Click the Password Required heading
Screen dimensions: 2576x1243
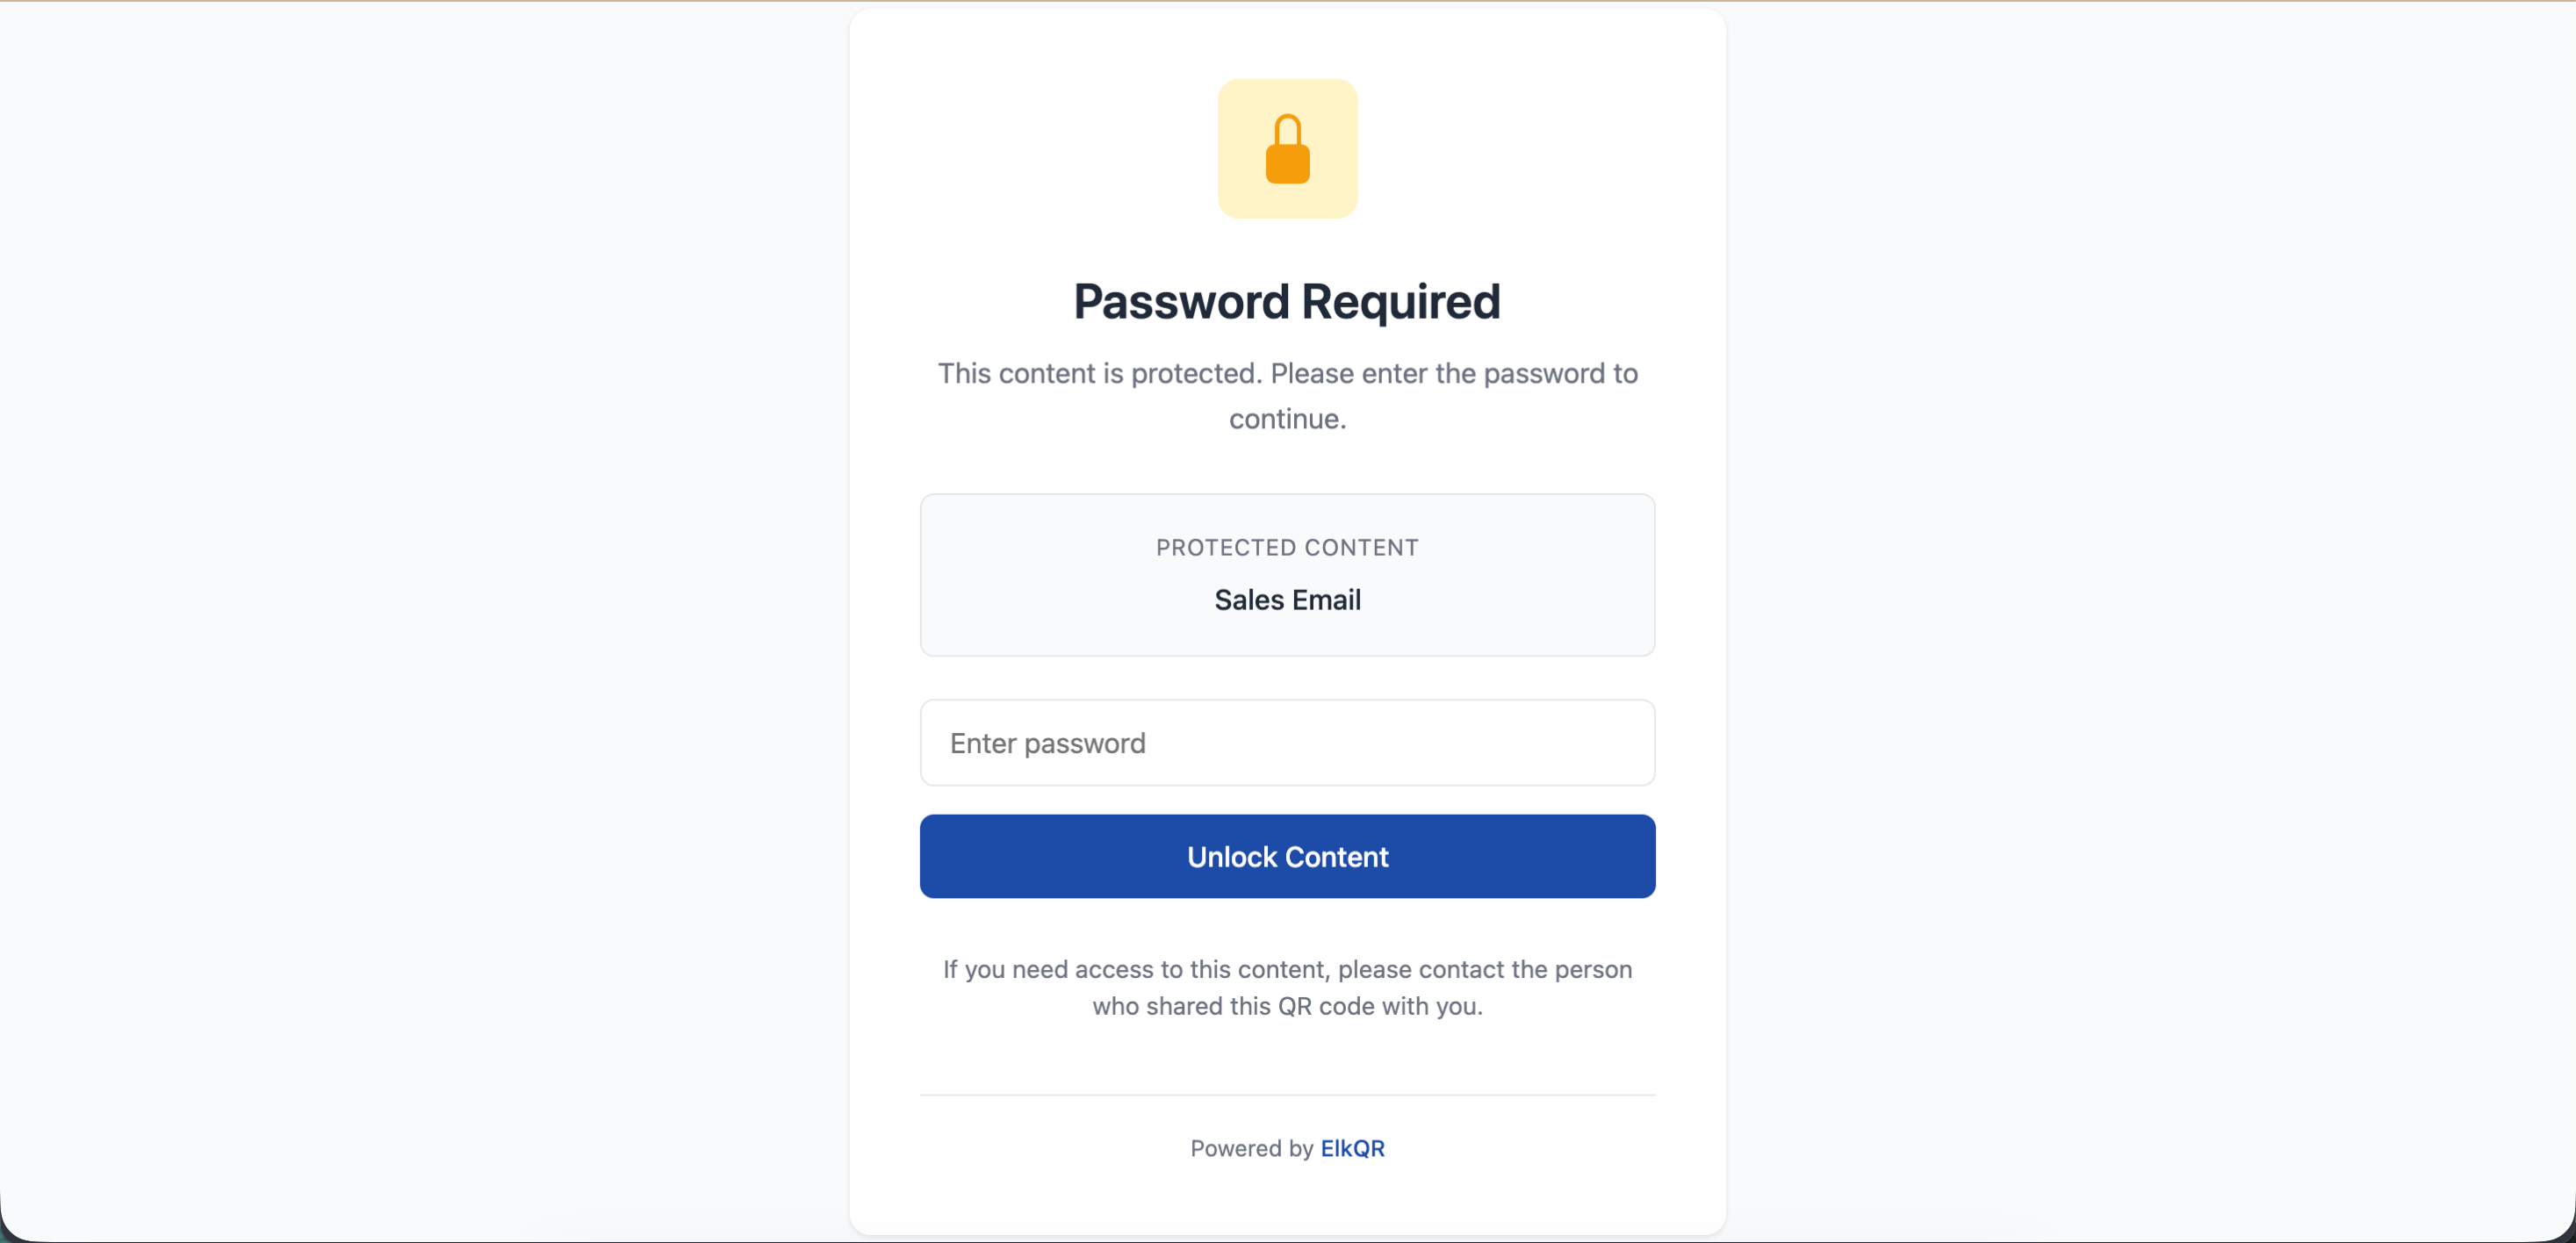pyautogui.click(x=1287, y=300)
